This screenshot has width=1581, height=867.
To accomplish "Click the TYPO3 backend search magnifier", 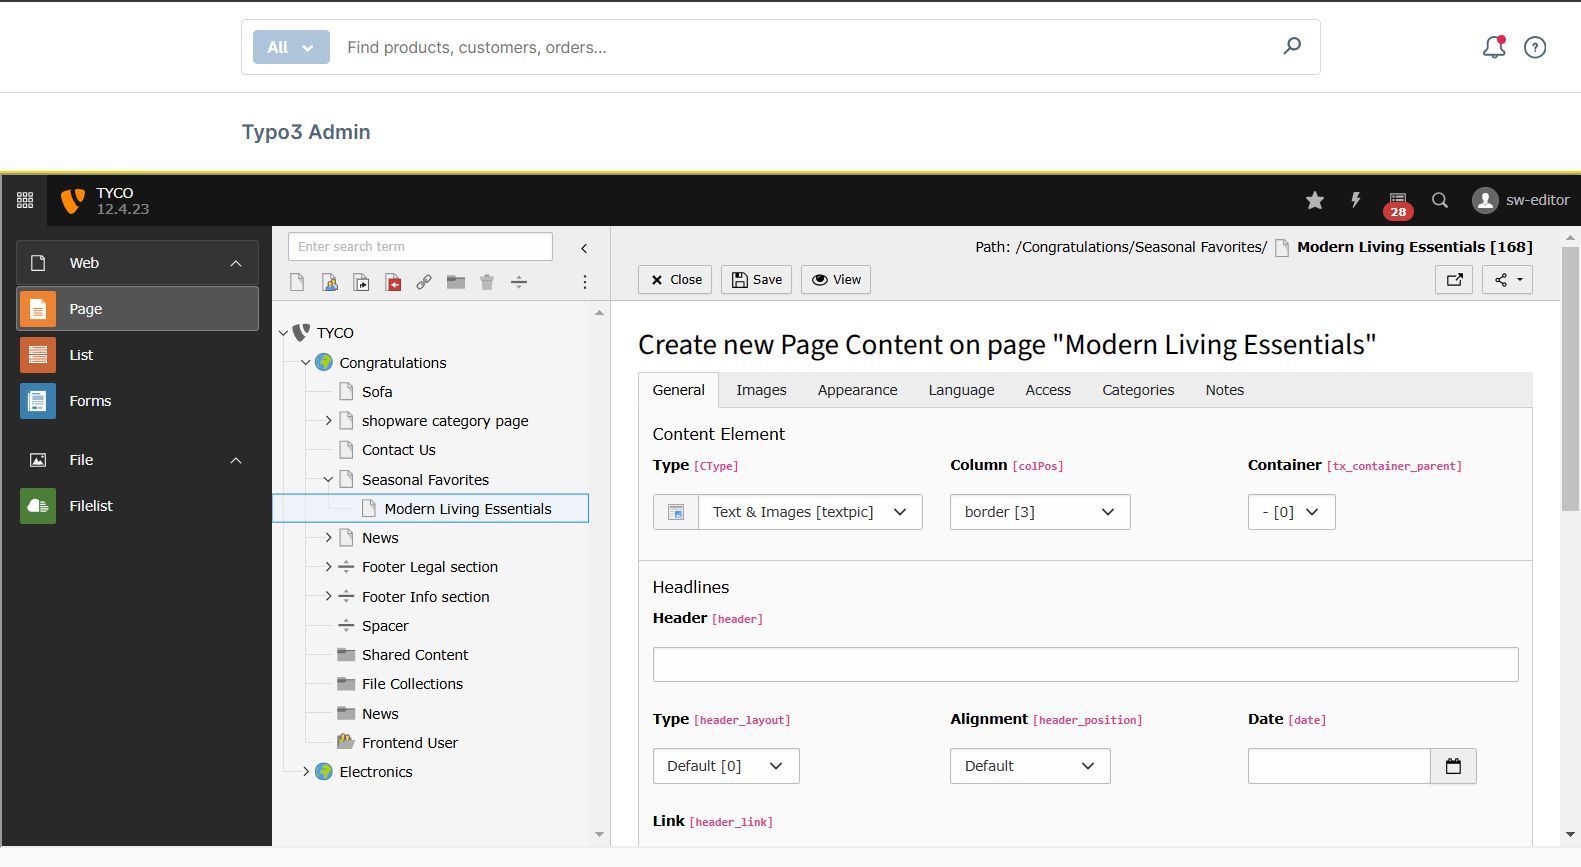I will (x=1439, y=200).
